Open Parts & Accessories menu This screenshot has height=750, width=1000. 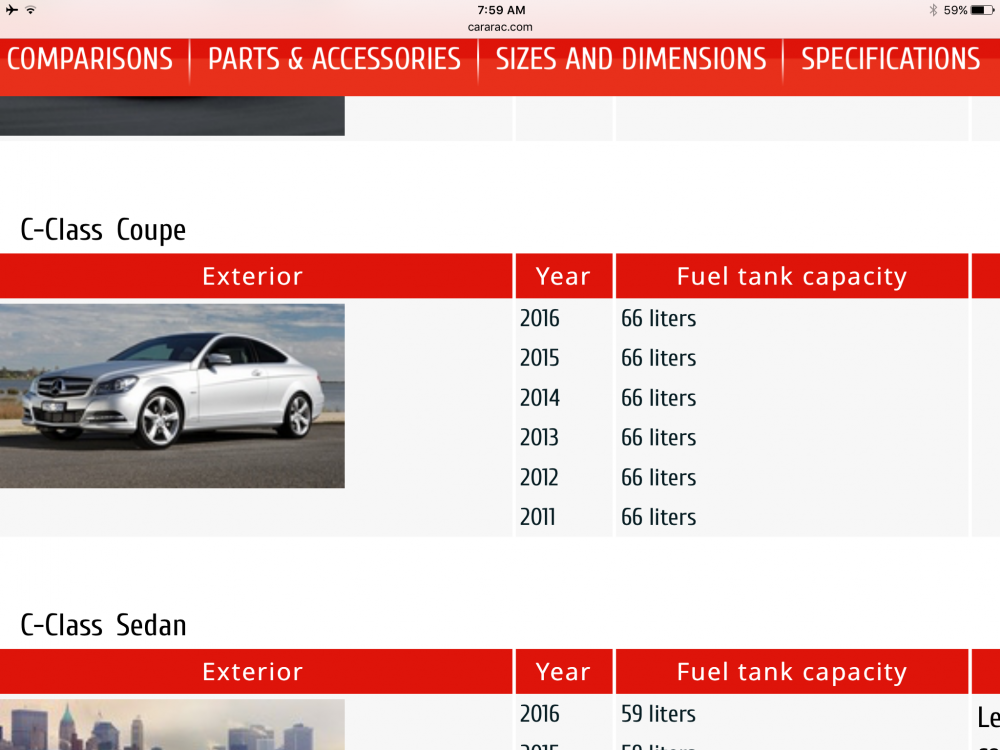[x=334, y=59]
